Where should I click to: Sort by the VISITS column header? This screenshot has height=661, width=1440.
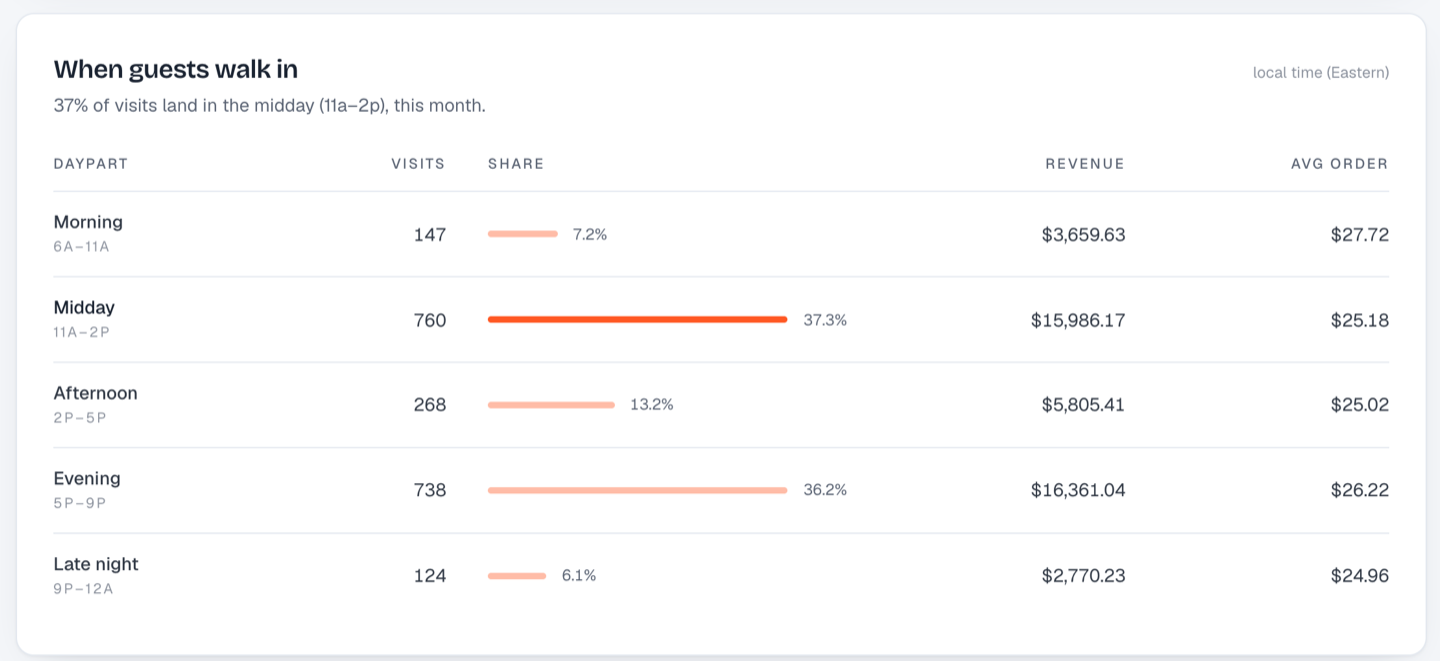point(418,164)
